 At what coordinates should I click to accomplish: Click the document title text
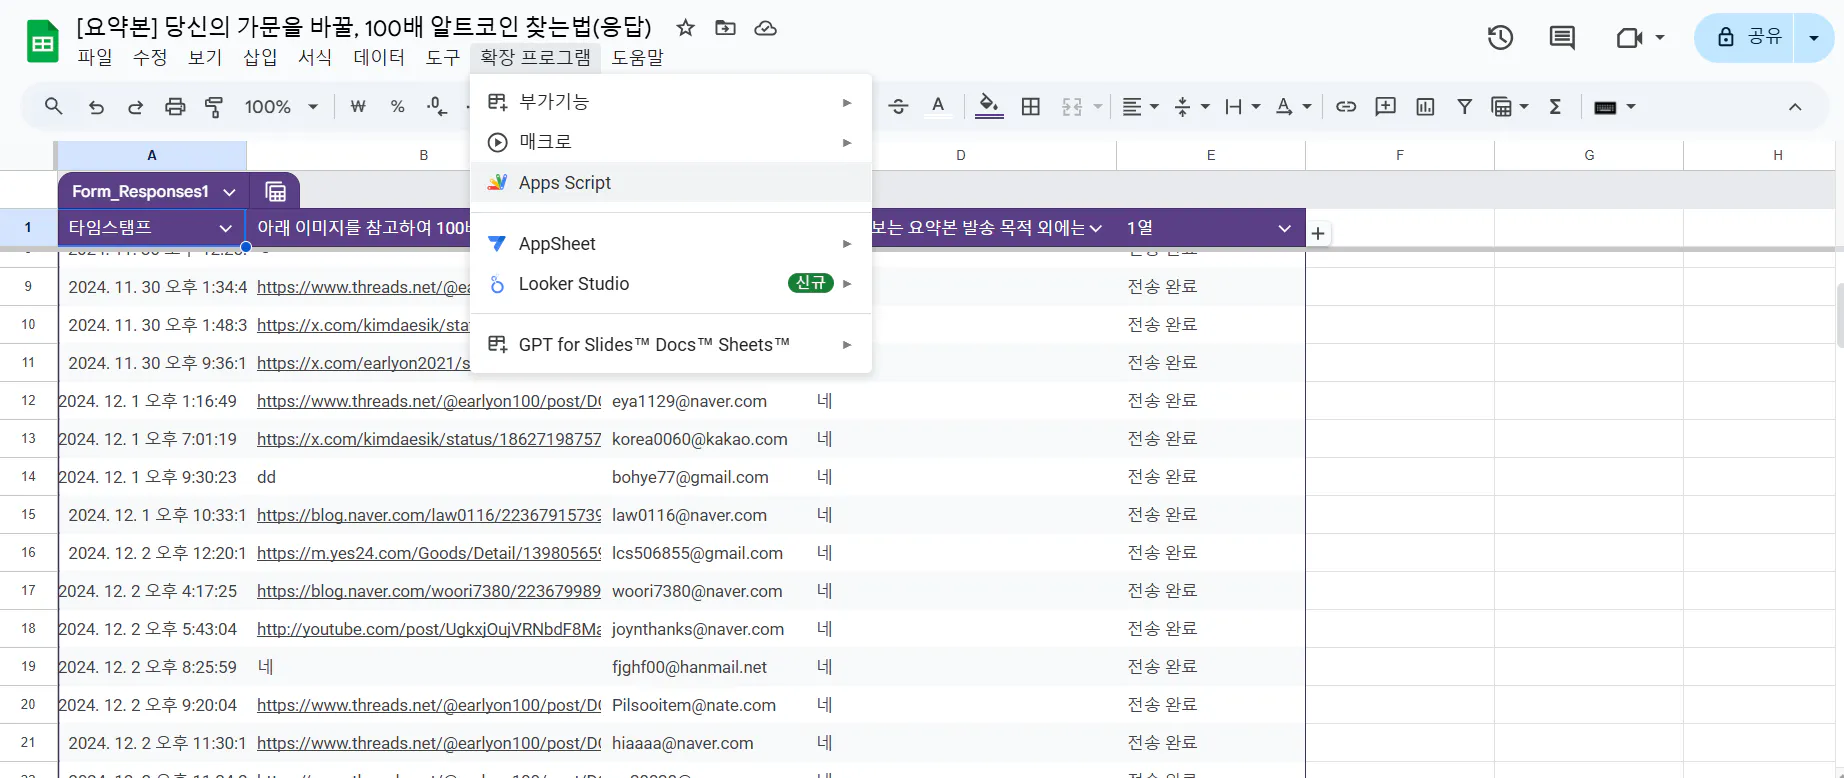tap(364, 27)
